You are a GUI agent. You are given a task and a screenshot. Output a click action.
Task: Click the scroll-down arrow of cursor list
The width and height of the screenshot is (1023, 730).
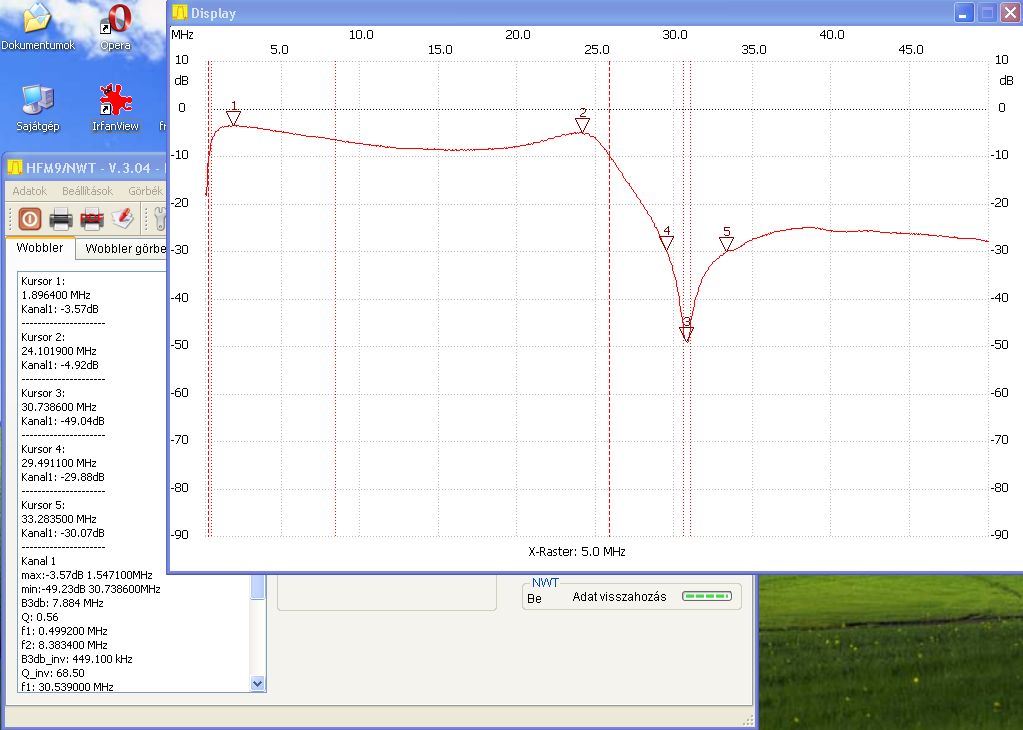[257, 683]
